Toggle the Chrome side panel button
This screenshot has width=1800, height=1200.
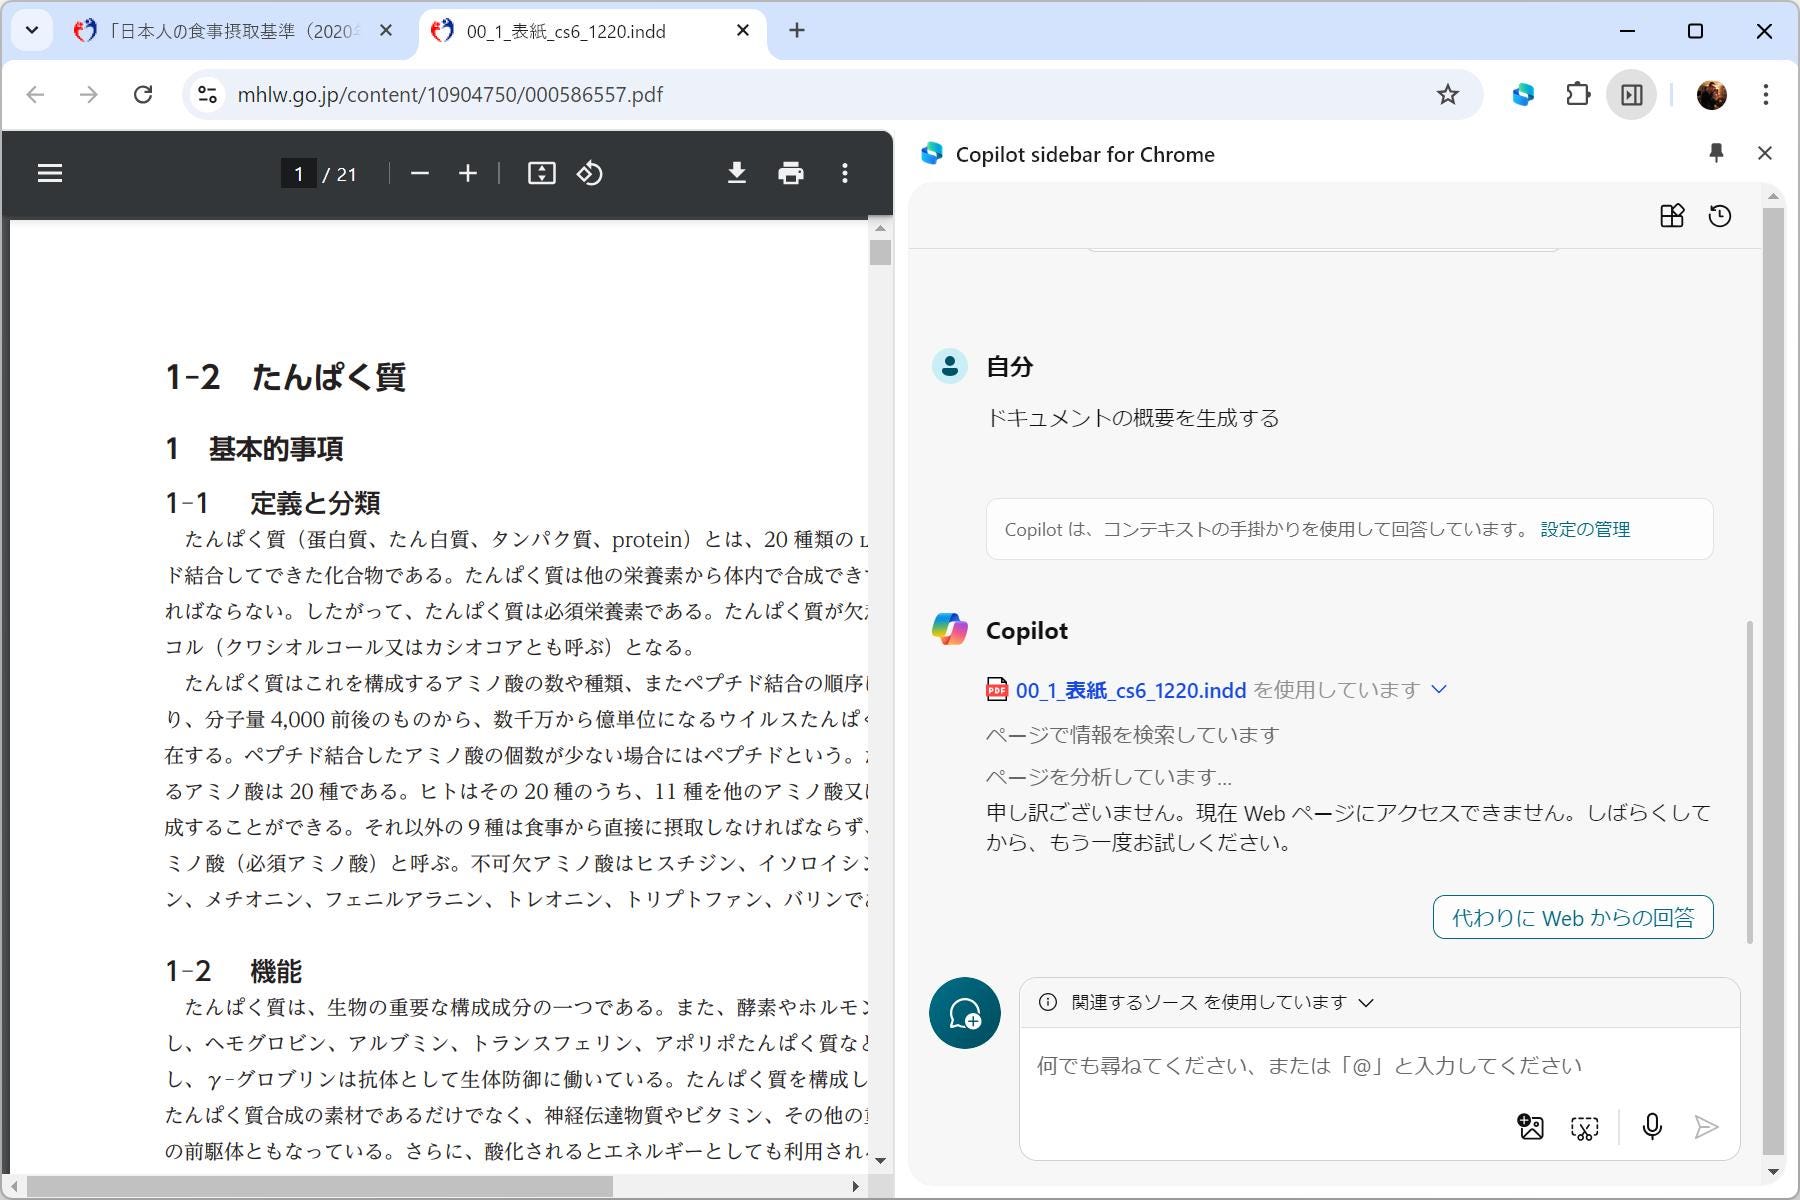pyautogui.click(x=1632, y=95)
